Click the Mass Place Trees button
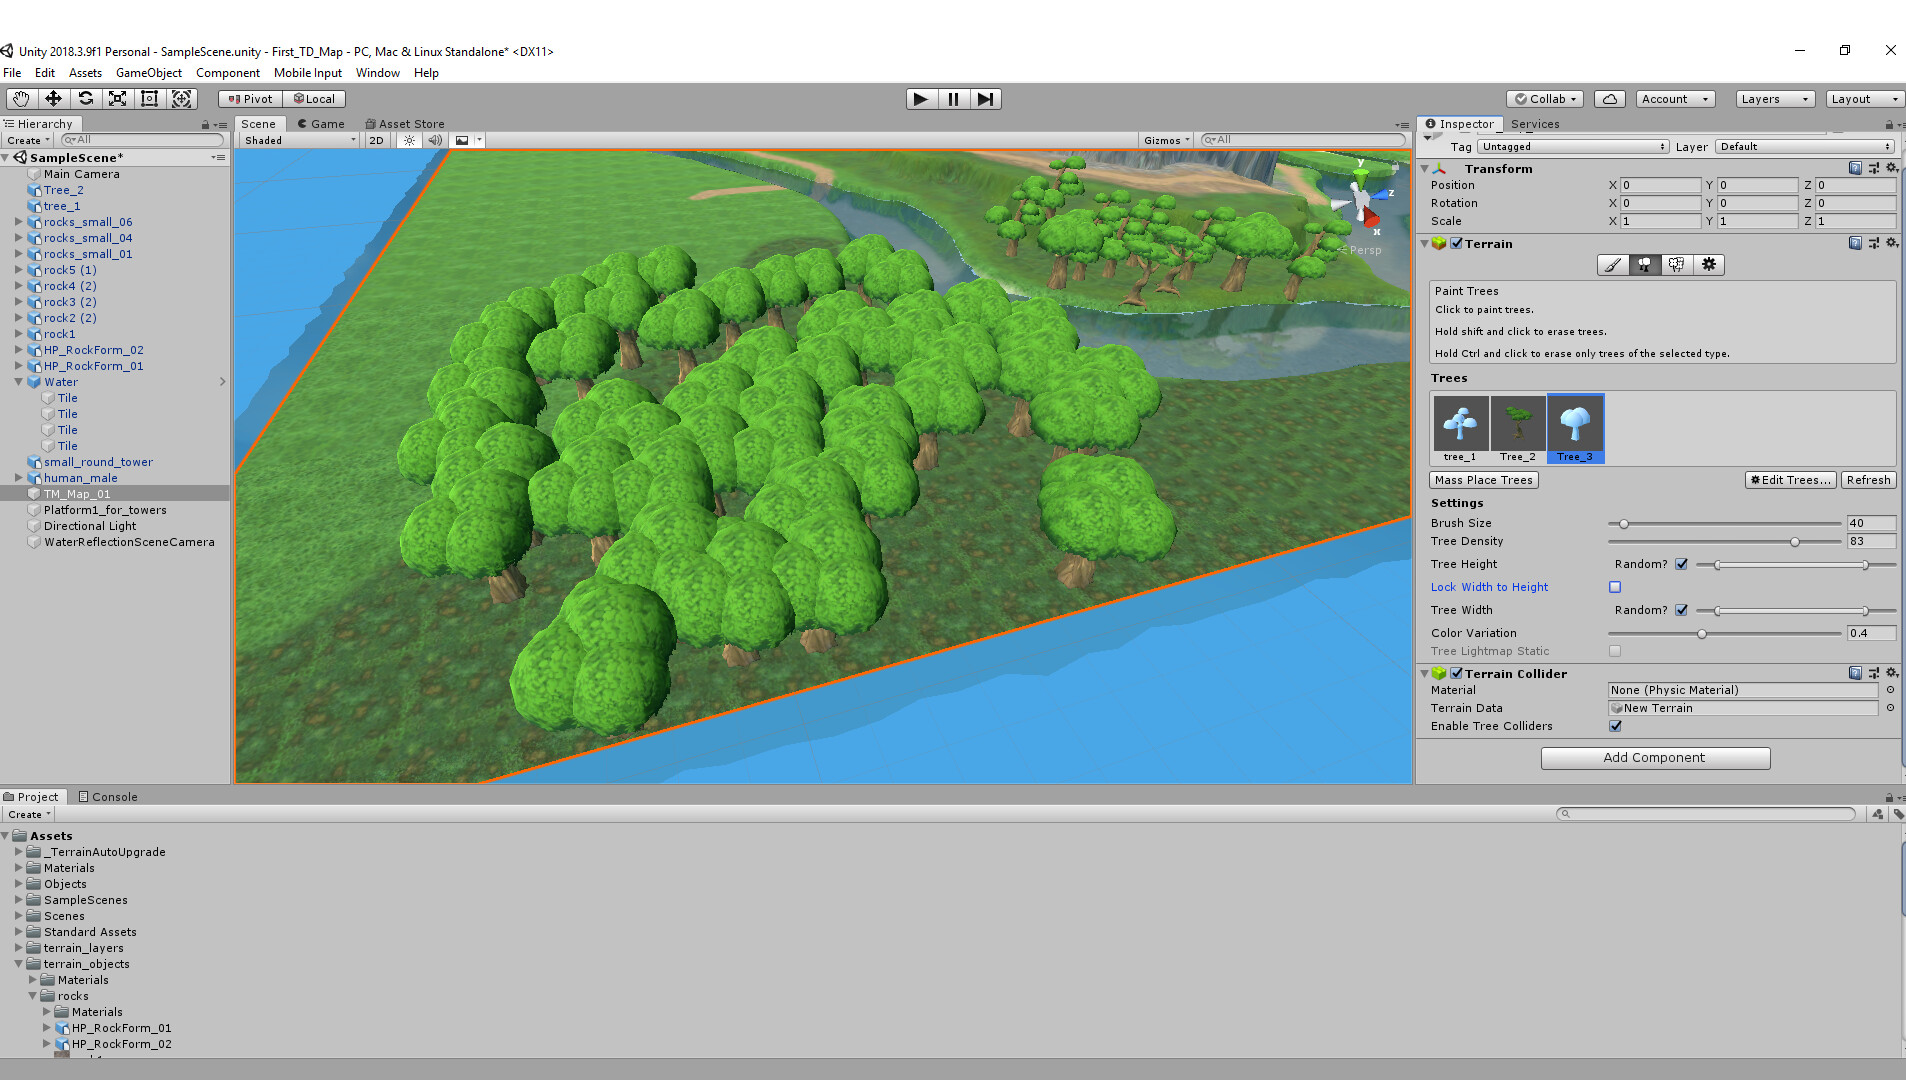1906x1080 pixels. 1483,480
